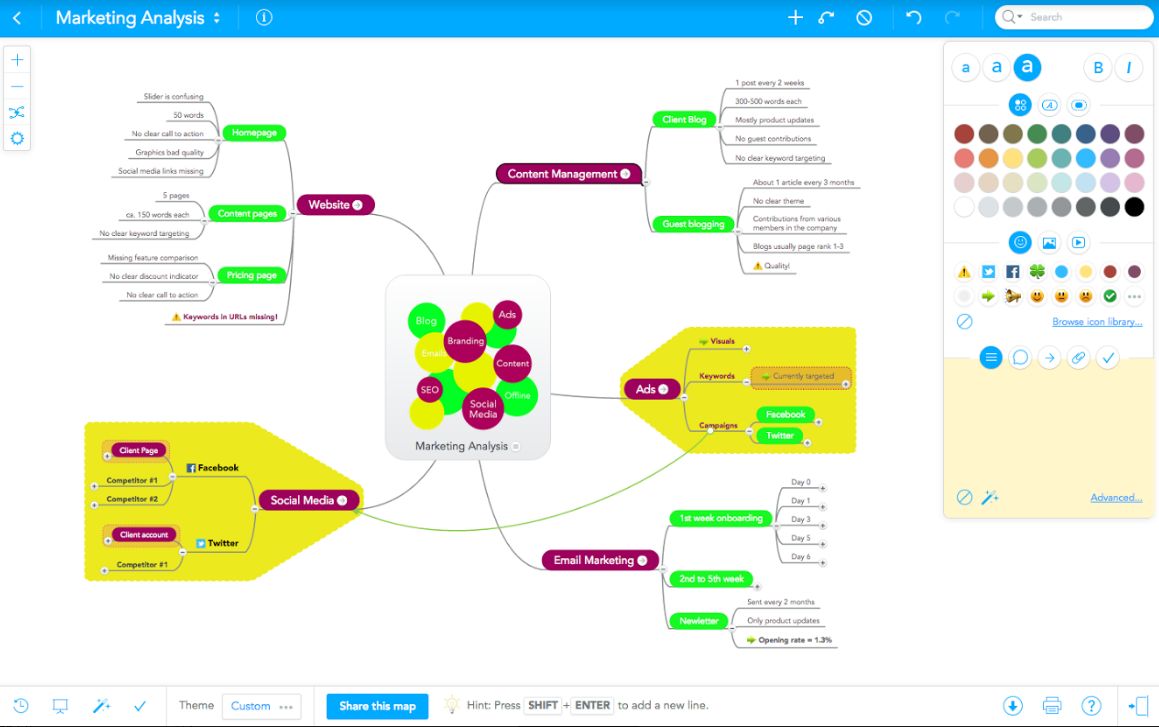Viewport: 1159px width, 727px height.
Task: Click the map layout icon in left sidebar
Action: (x=17, y=112)
